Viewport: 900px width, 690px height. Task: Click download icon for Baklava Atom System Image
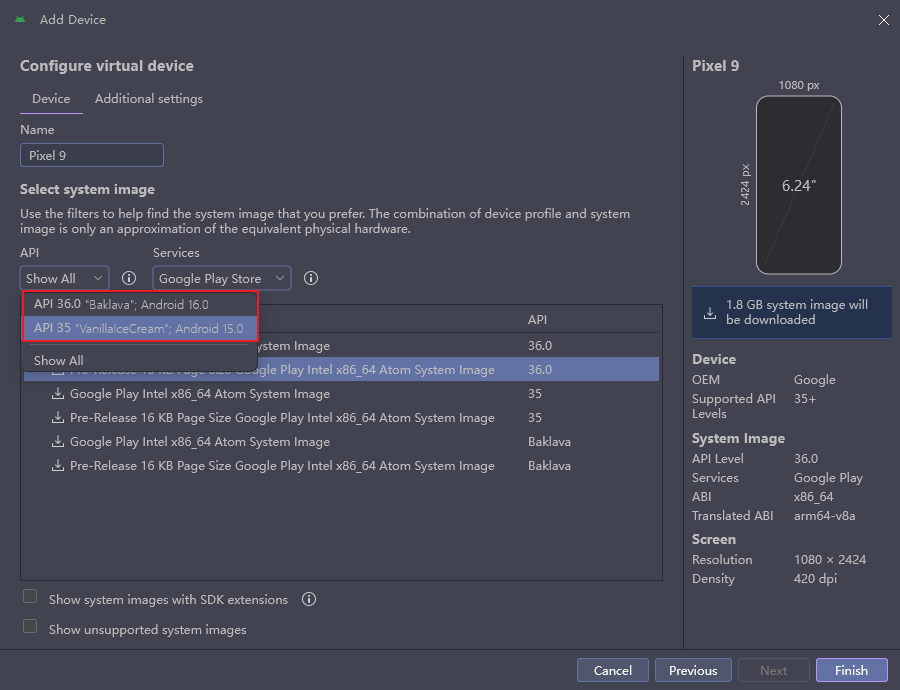pyautogui.click(x=58, y=442)
